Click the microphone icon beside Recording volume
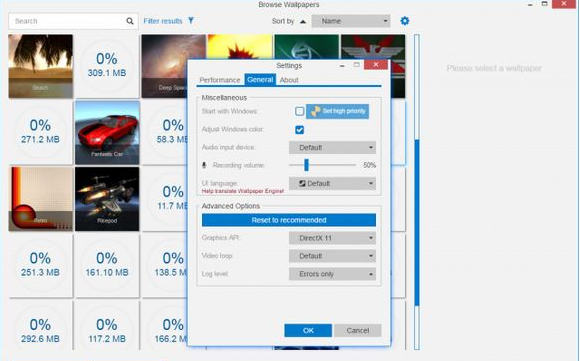This screenshot has width=580, height=361. tap(204, 165)
